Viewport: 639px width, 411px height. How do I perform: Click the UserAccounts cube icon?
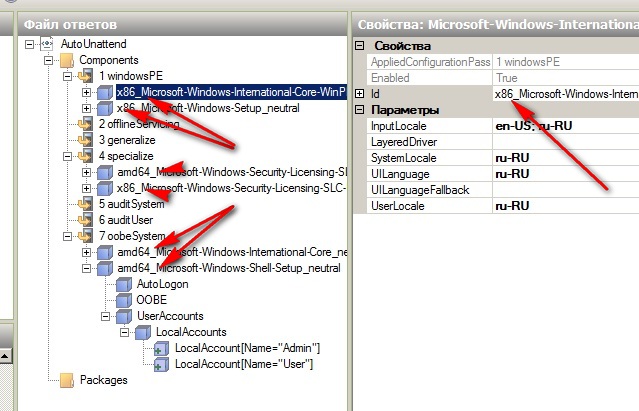point(124,316)
